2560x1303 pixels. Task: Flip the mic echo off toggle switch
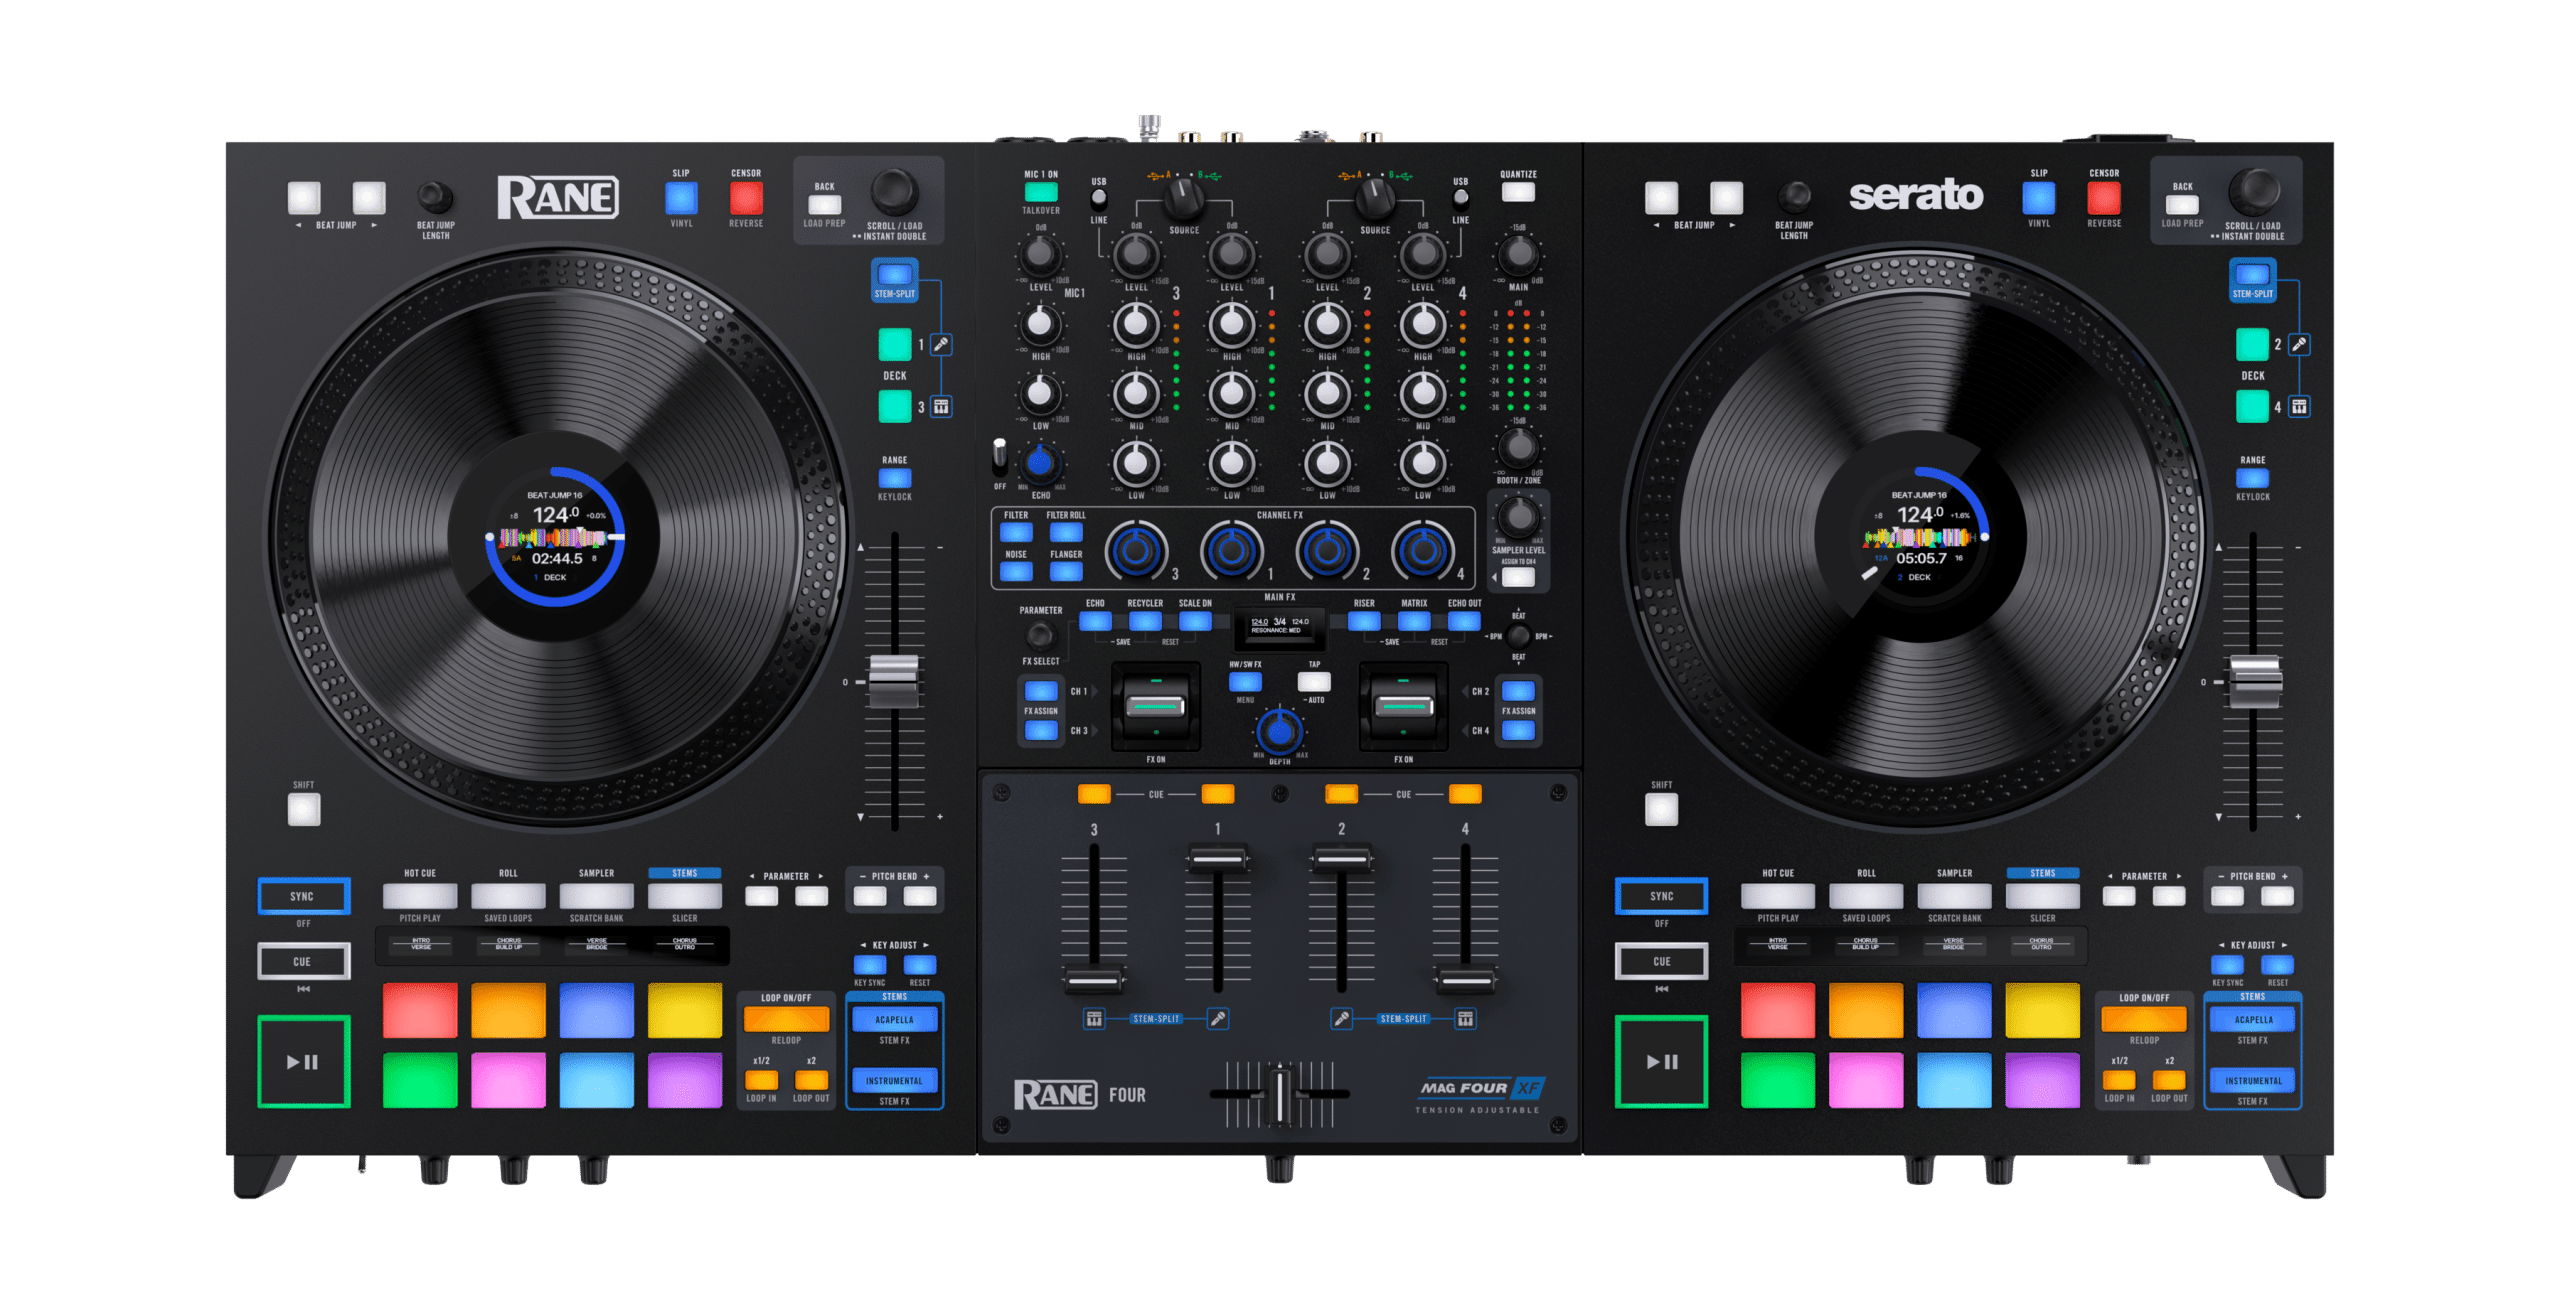(999, 456)
